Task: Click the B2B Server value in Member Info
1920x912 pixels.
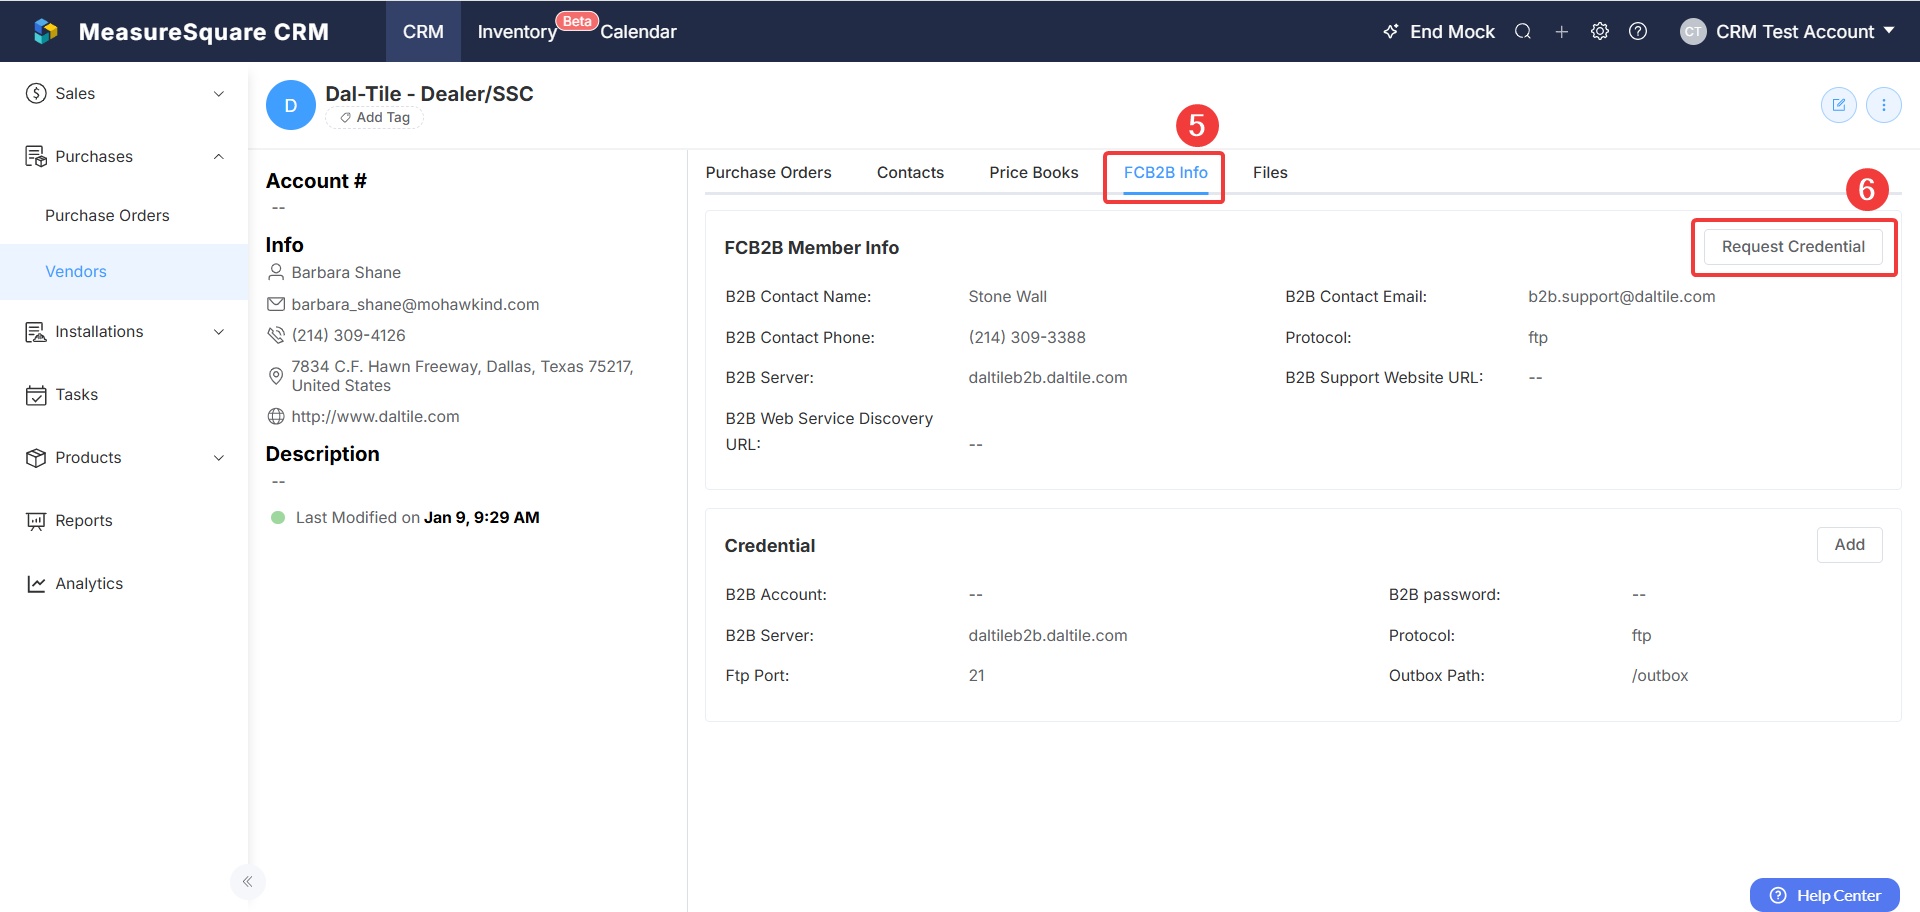Action: [1047, 377]
